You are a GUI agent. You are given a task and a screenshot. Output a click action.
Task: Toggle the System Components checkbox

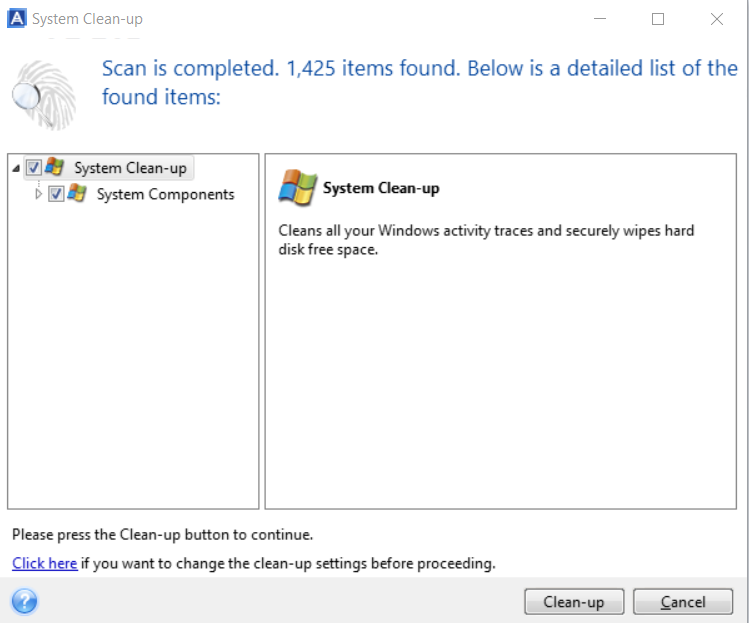click(56, 194)
